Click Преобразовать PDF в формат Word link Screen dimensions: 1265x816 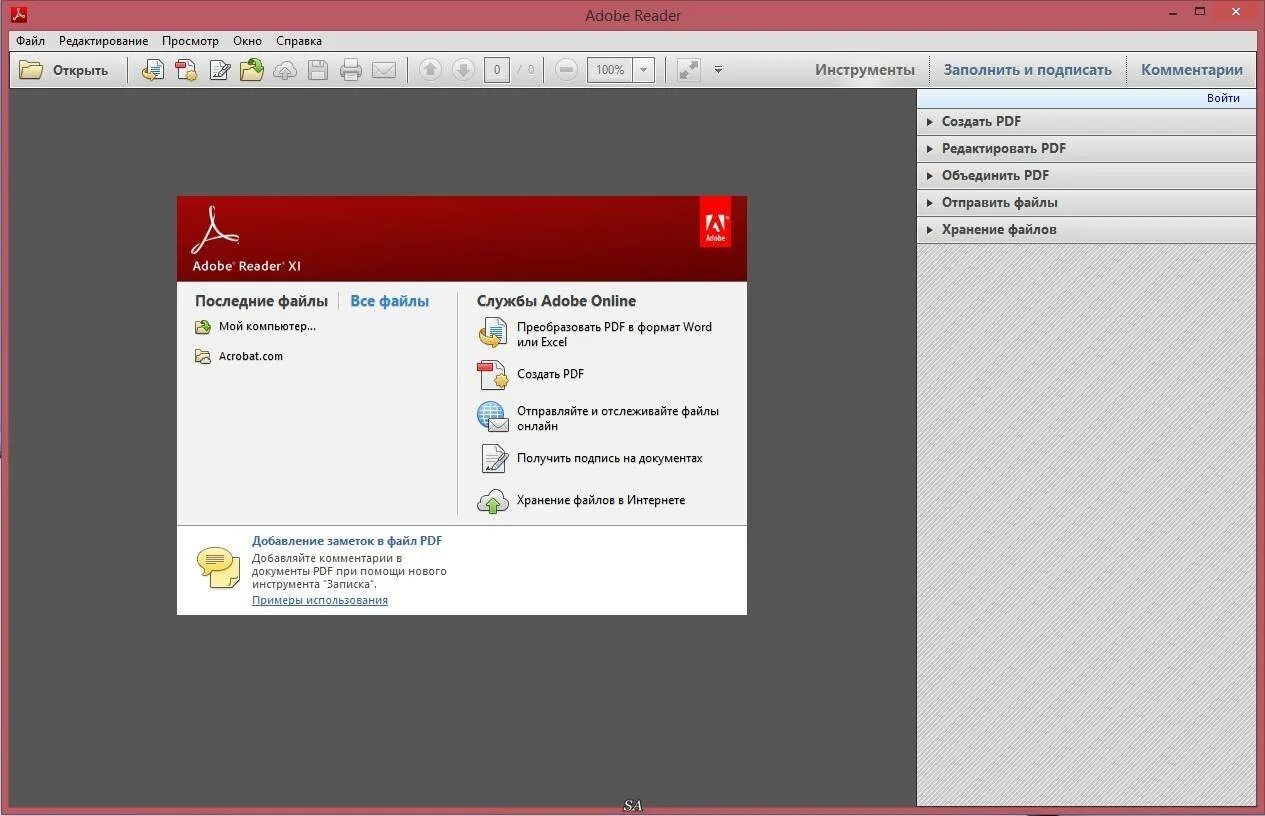(x=614, y=334)
